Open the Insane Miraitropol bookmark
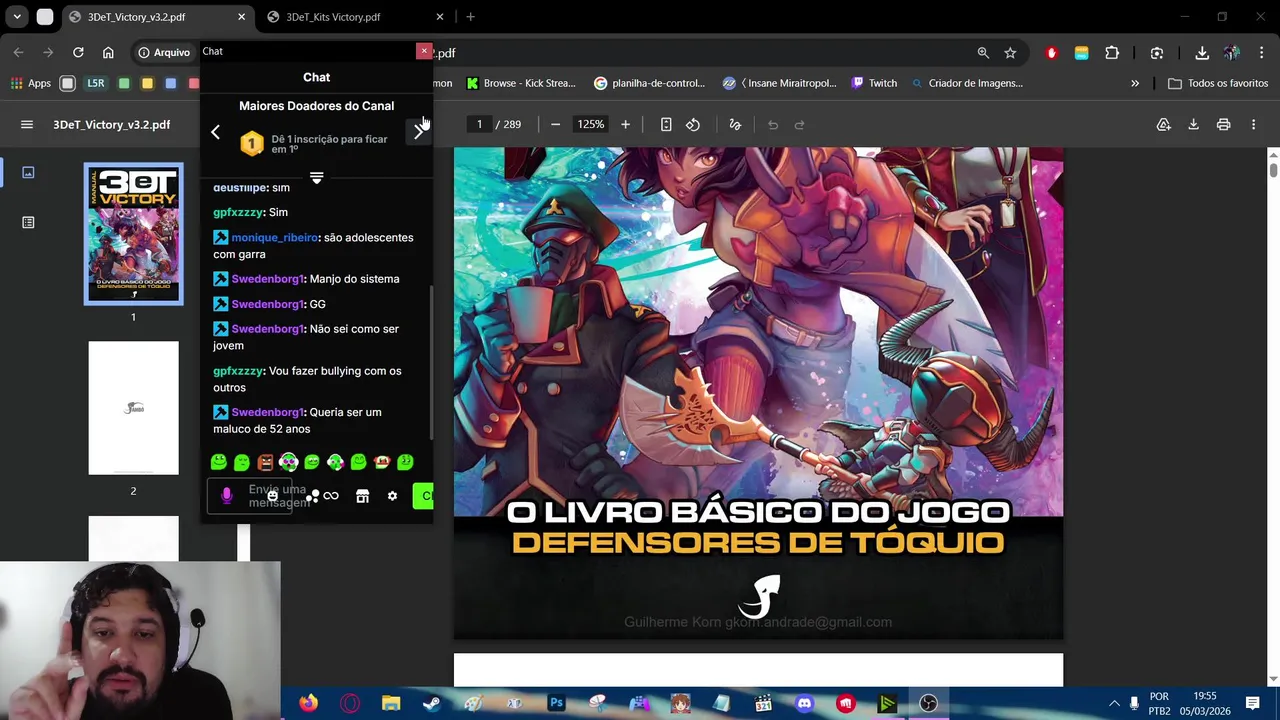The width and height of the screenshot is (1280, 720). (x=779, y=83)
